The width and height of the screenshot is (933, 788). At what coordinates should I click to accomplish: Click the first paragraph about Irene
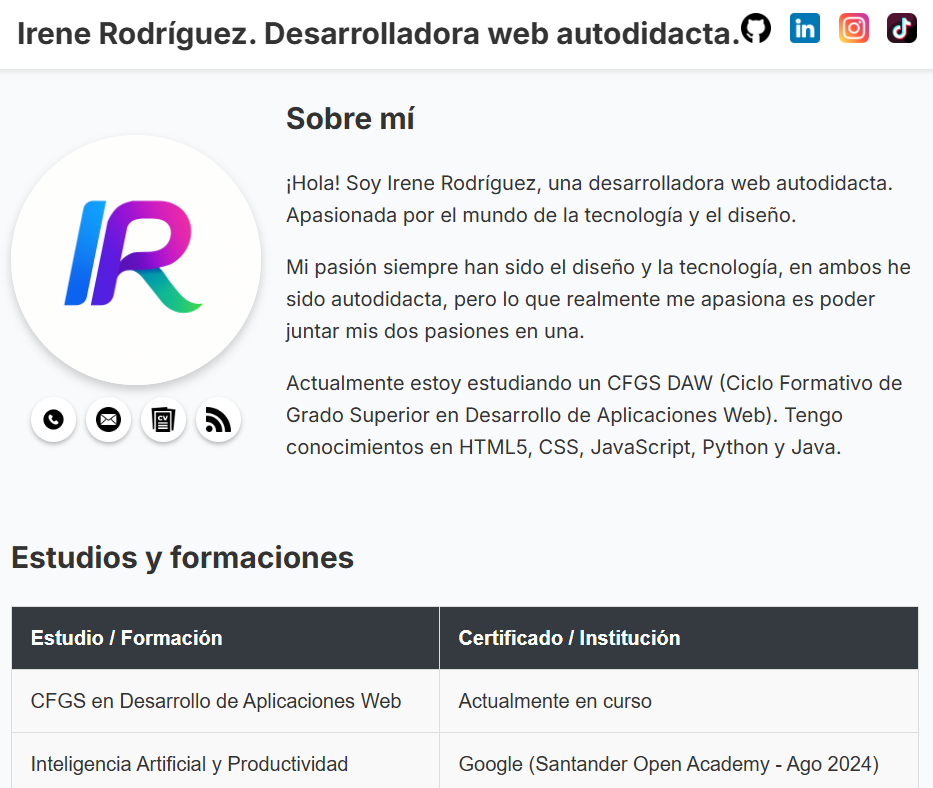pyautogui.click(x=590, y=200)
